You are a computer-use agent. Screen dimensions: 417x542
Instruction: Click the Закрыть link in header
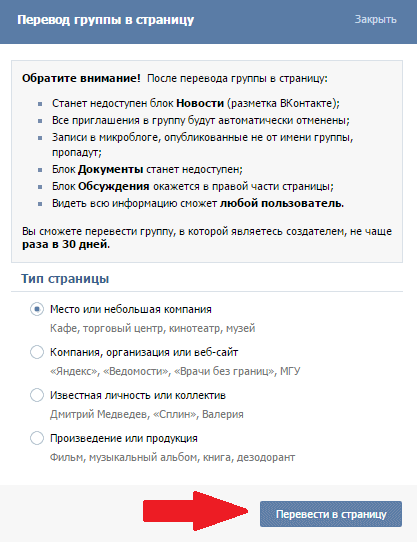[x=376, y=19]
